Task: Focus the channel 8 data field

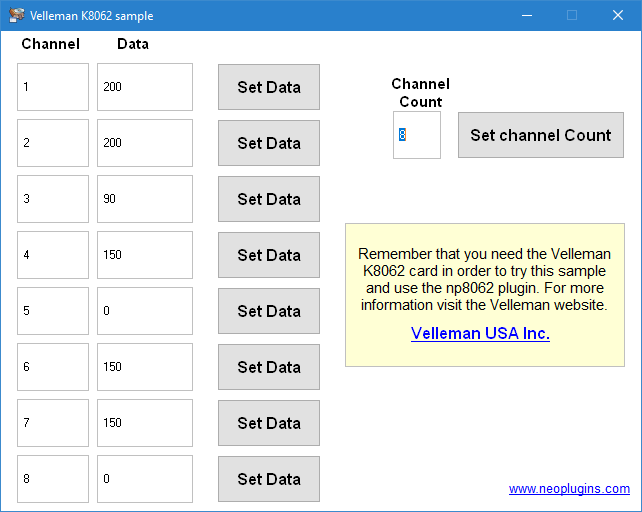Action: click(x=145, y=479)
